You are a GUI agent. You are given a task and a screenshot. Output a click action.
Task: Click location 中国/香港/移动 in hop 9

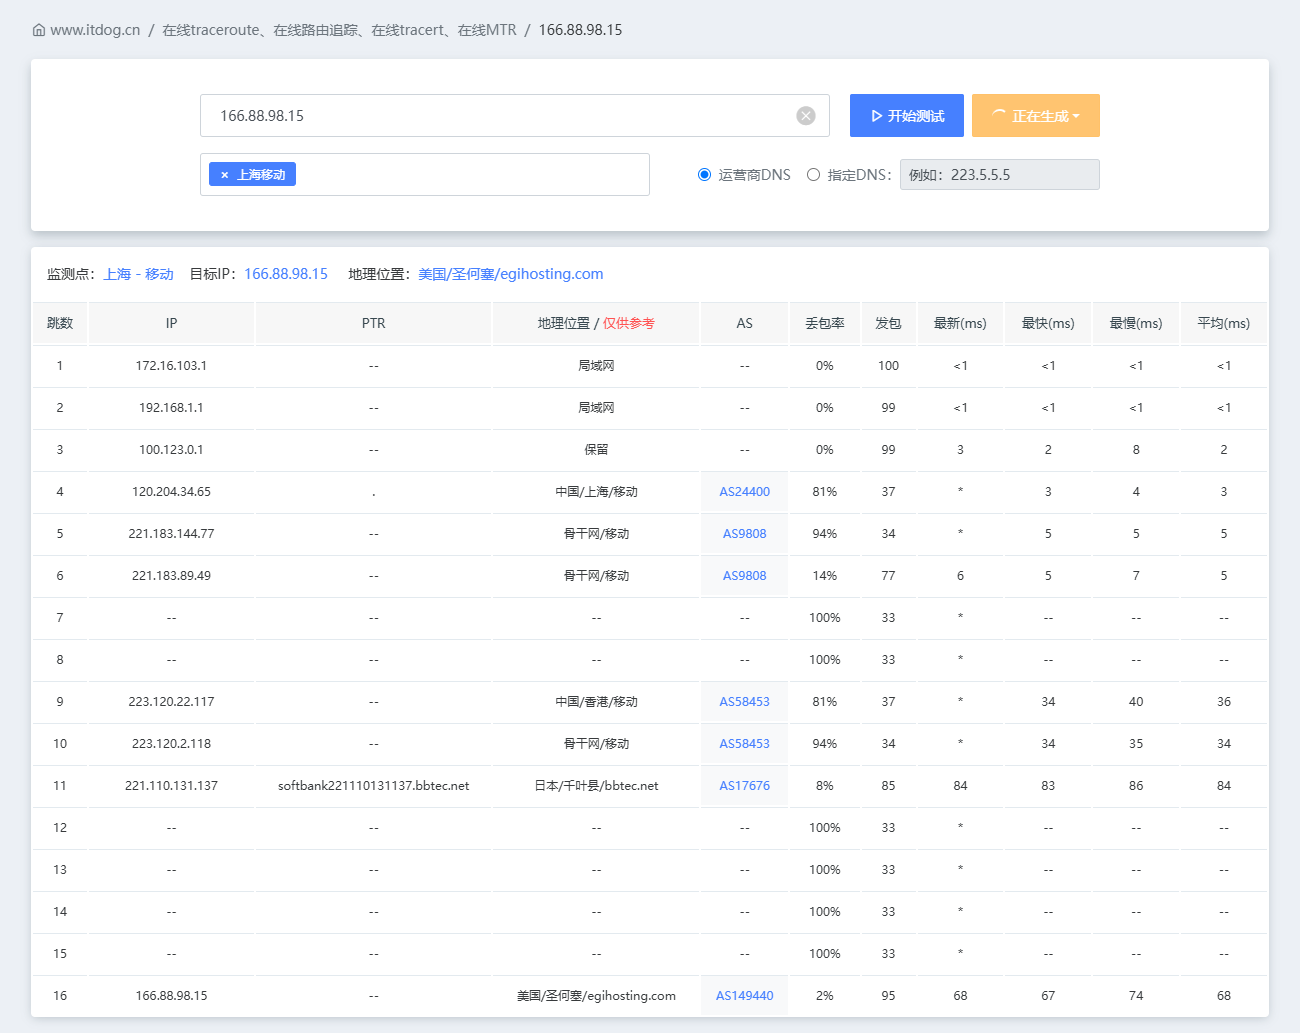(x=596, y=702)
